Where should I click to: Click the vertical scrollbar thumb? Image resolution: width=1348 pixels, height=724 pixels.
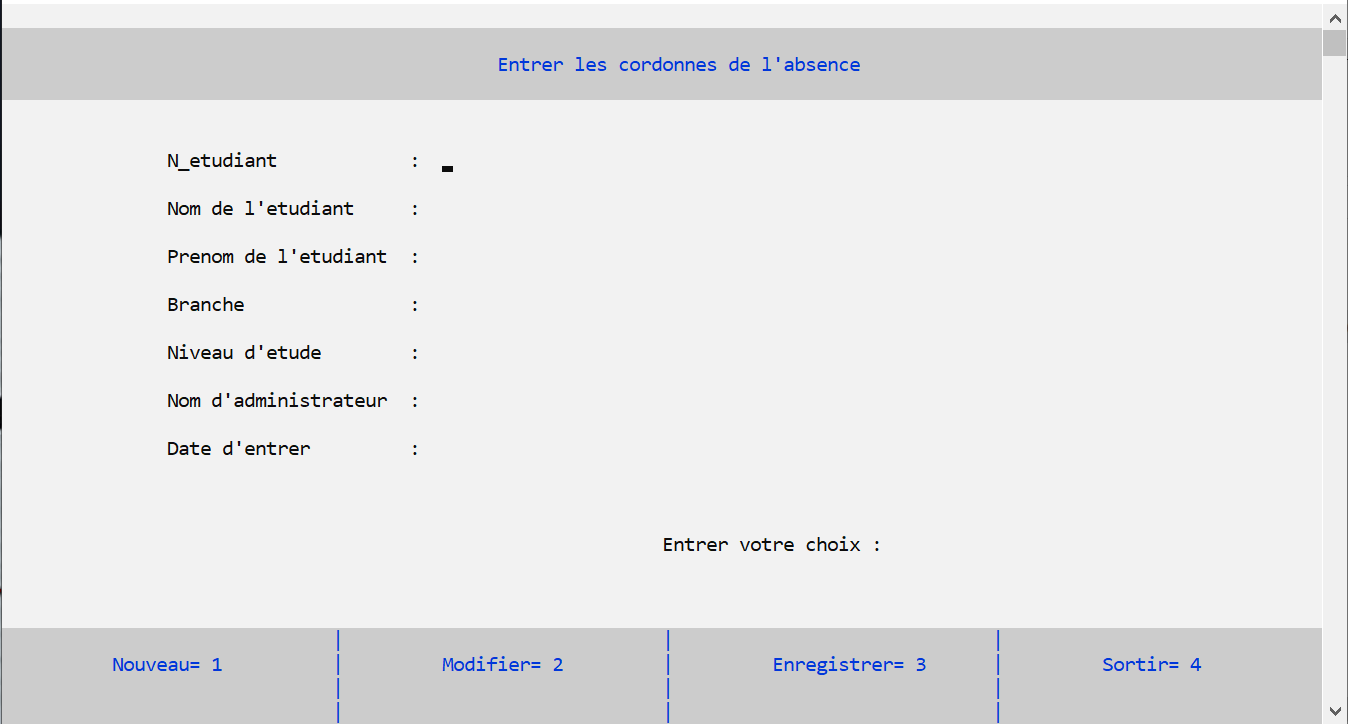click(1335, 43)
